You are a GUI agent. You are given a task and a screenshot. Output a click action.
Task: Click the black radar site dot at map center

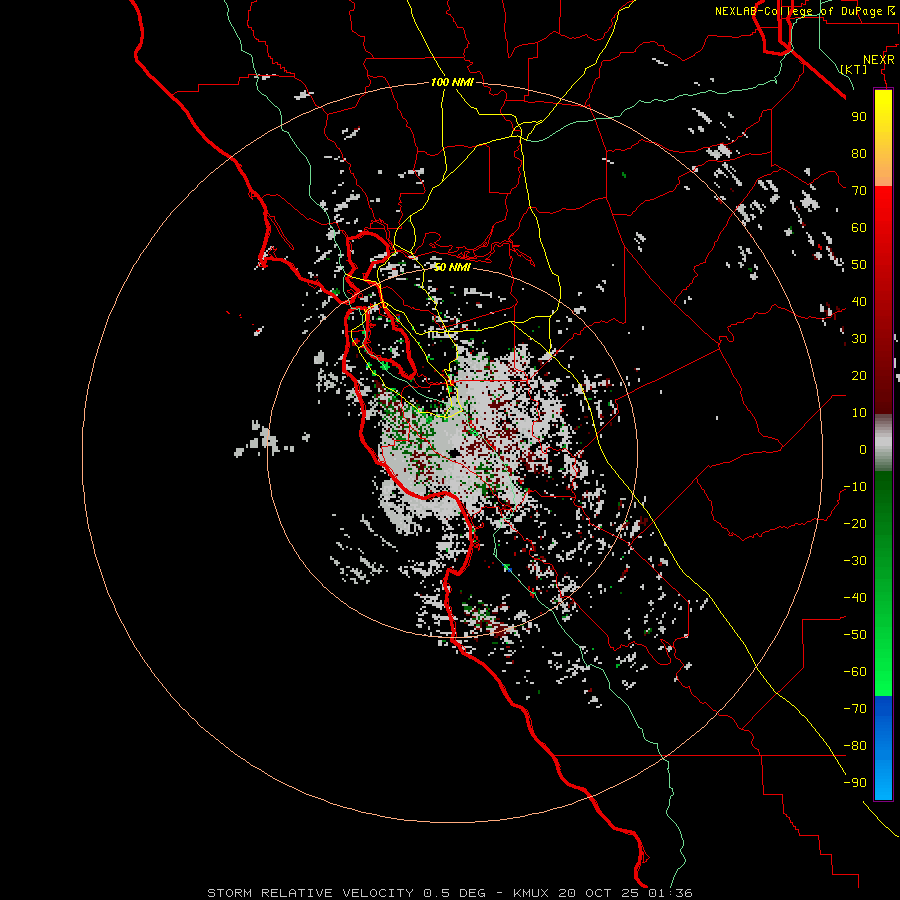454,453
